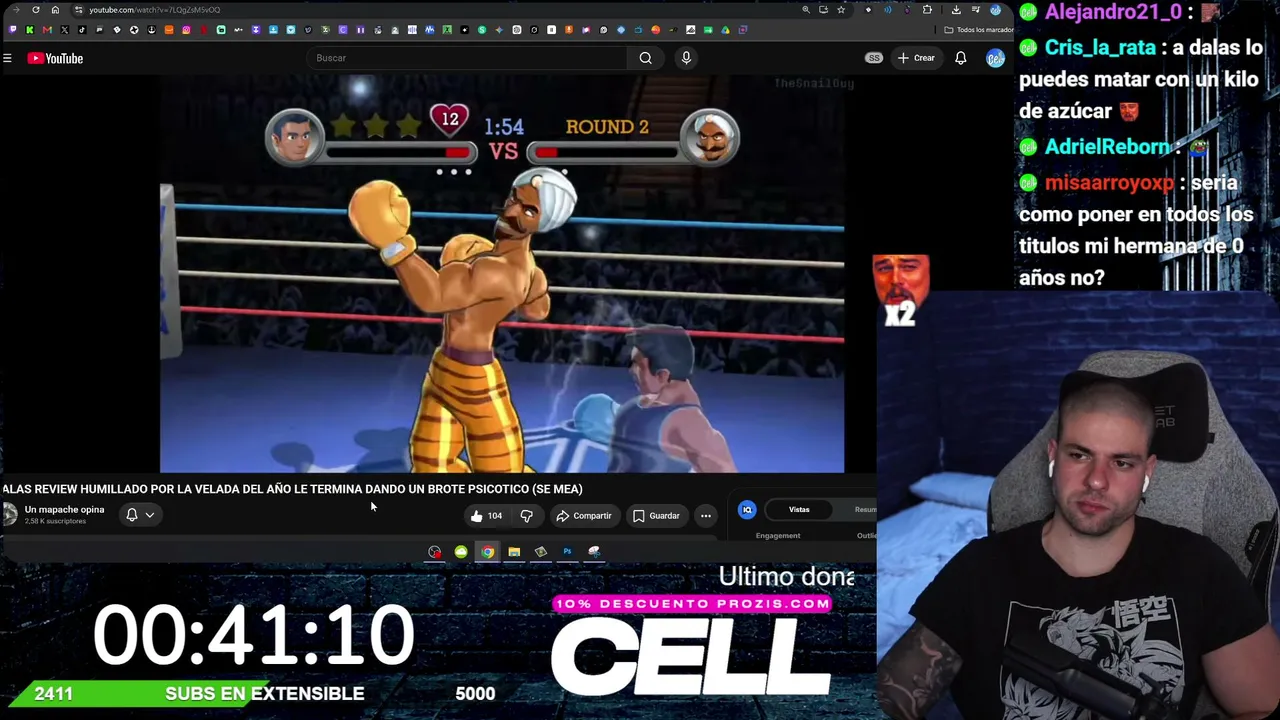
Task: Open the Google Drive bookmark
Action: (x=725, y=30)
